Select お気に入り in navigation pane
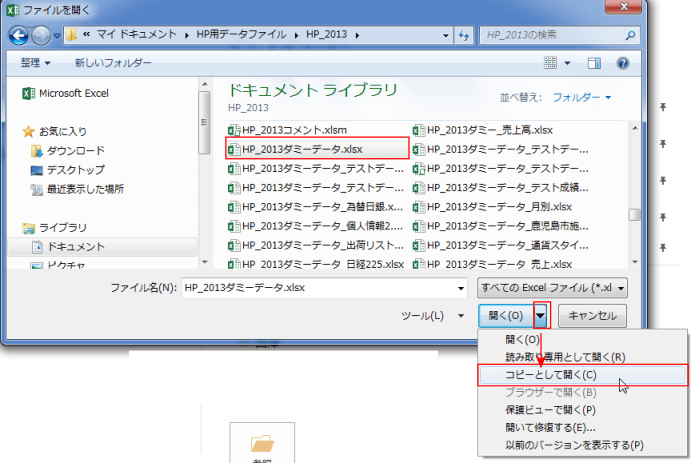 coord(55,131)
